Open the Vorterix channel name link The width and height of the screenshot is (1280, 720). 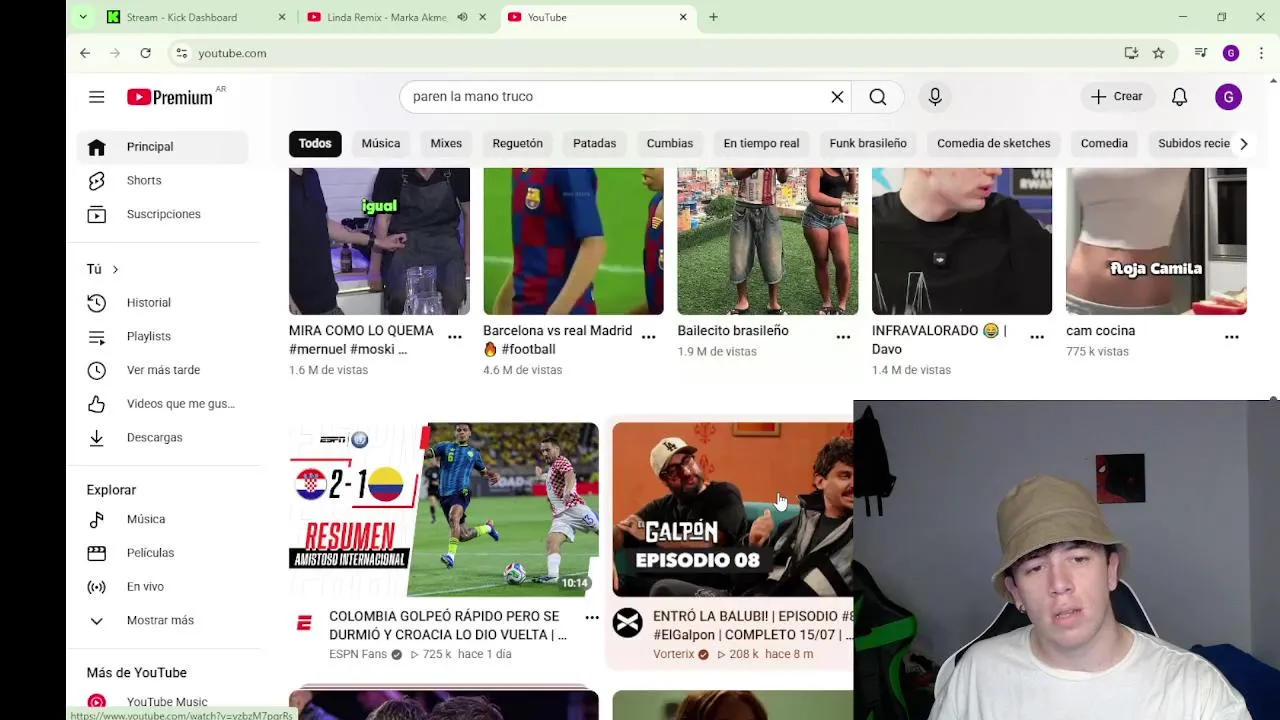point(673,654)
